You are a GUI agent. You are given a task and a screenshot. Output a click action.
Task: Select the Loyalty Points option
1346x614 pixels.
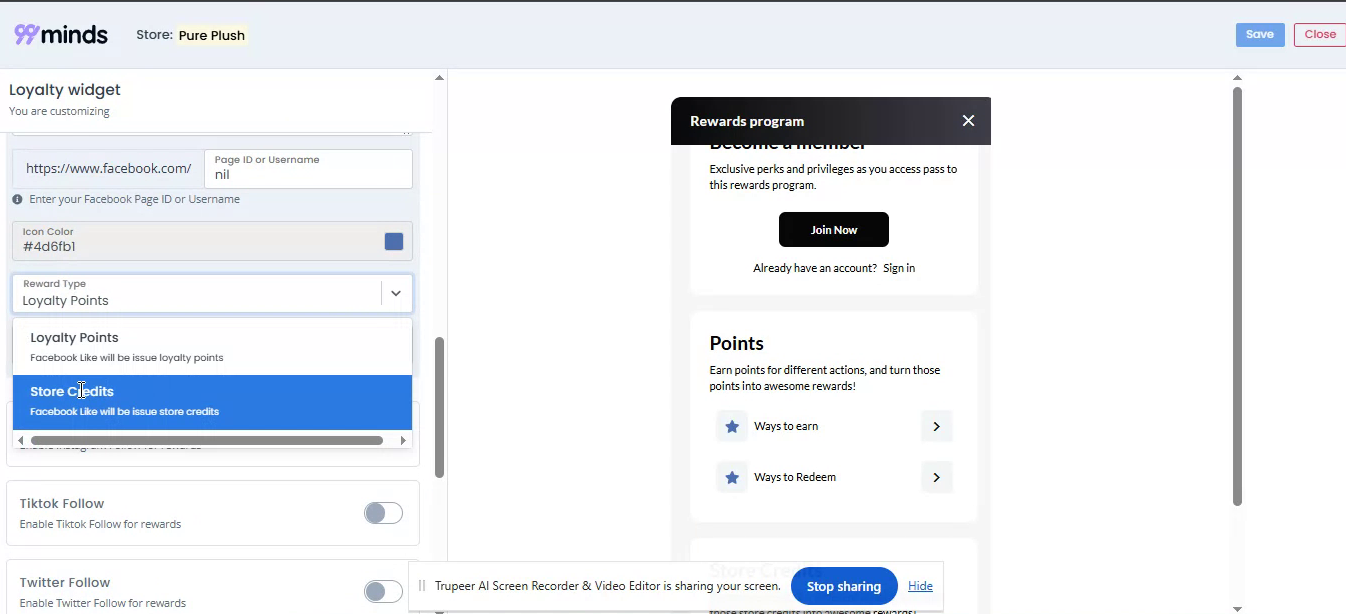click(212, 347)
